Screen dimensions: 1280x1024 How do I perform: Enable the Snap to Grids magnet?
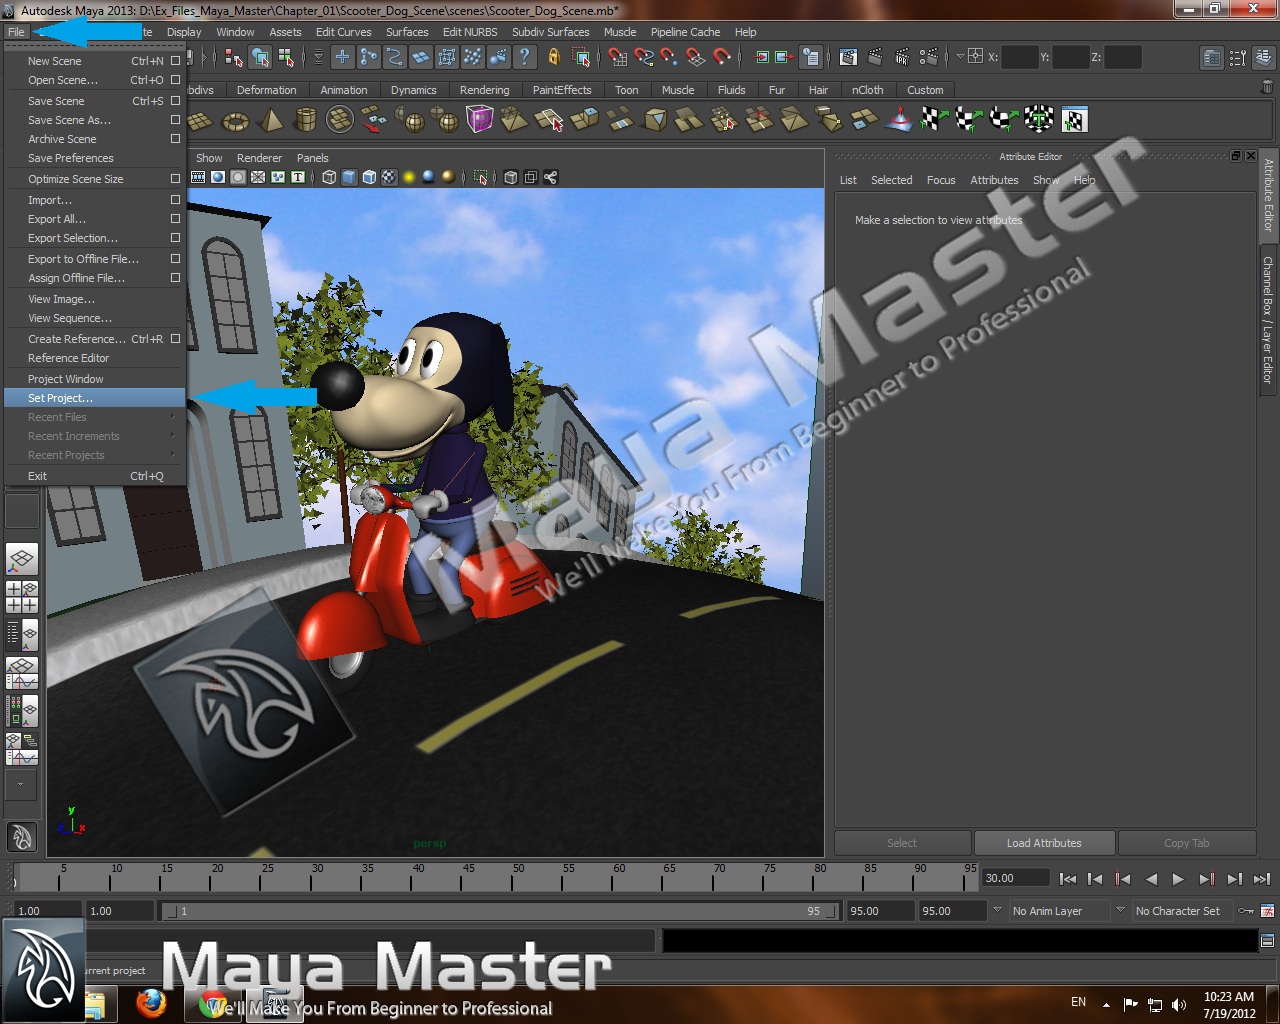tap(619, 57)
